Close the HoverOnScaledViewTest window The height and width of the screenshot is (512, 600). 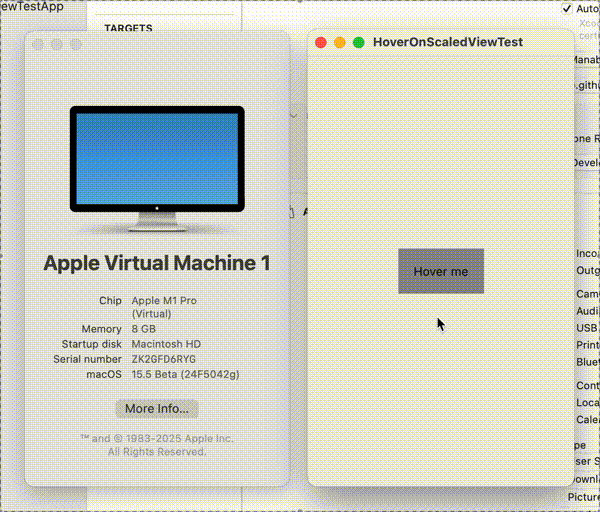point(321,42)
